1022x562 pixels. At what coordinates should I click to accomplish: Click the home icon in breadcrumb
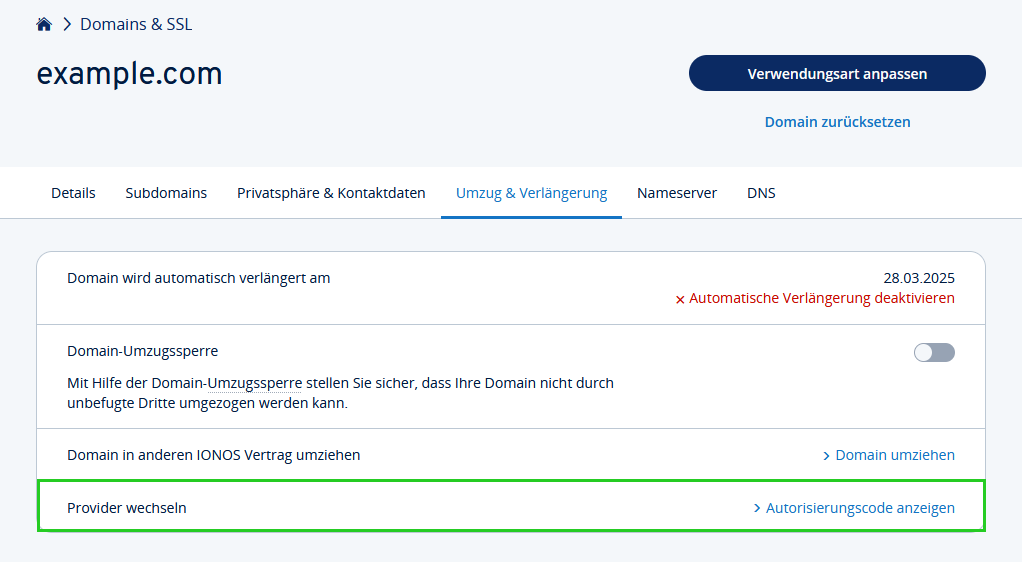tap(44, 25)
